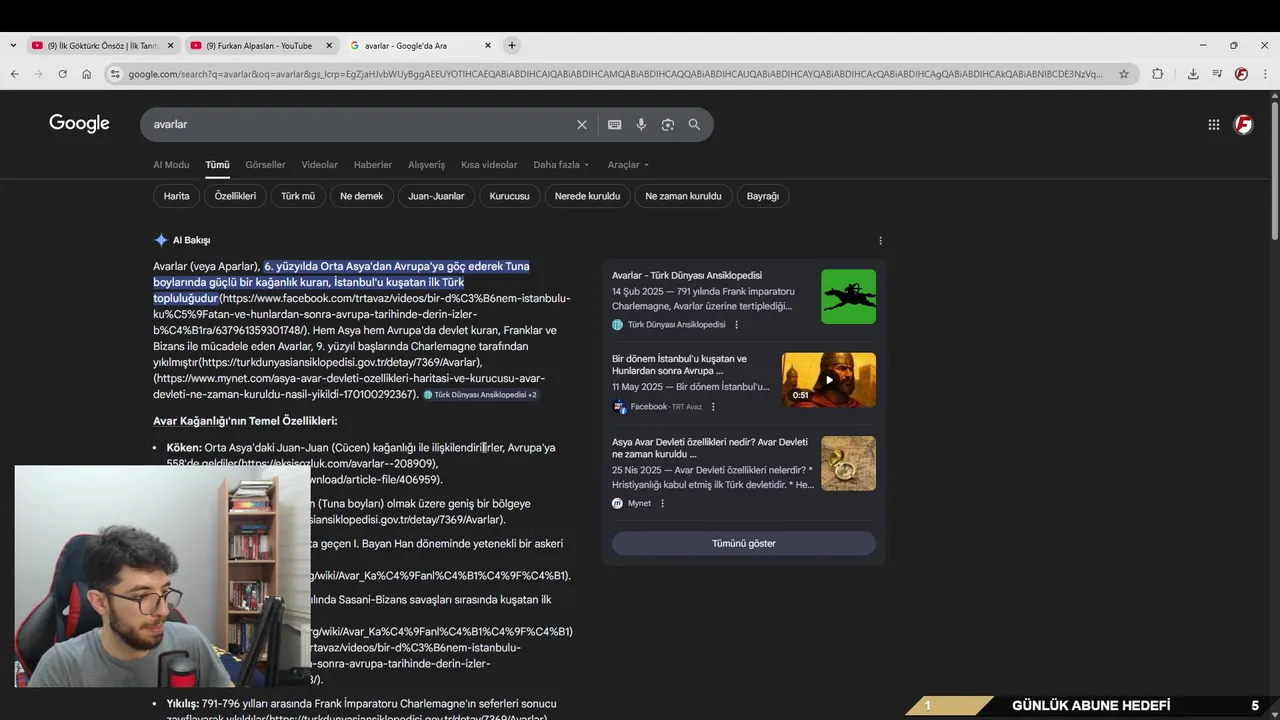Viewport: 1280px width, 720px height.
Task: Expand the Araçlar dropdown
Action: click(x=628, y=165)
